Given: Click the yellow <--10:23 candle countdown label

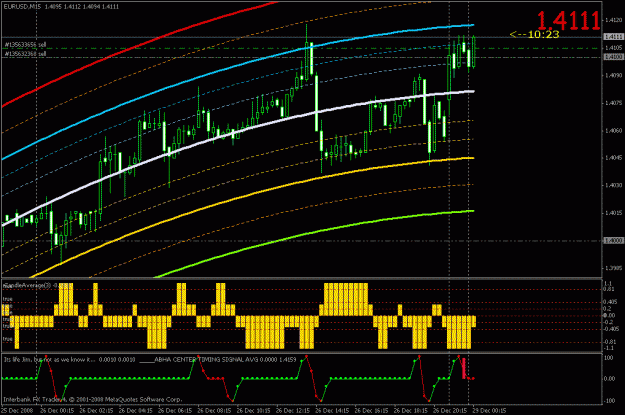Looking at the screenshot, I should click(535, 35).
